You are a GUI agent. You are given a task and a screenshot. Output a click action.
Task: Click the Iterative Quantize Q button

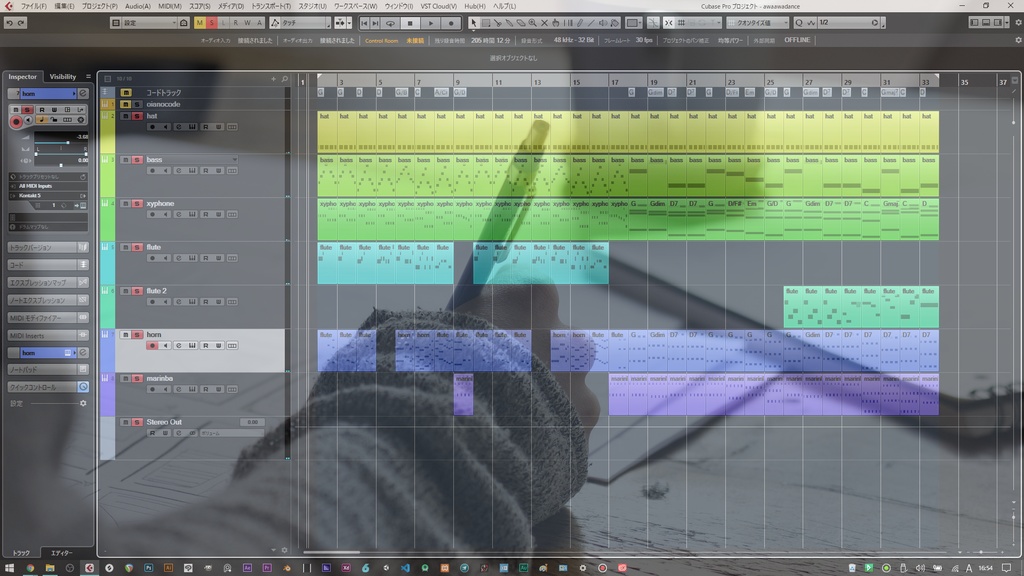coord(799,23)
